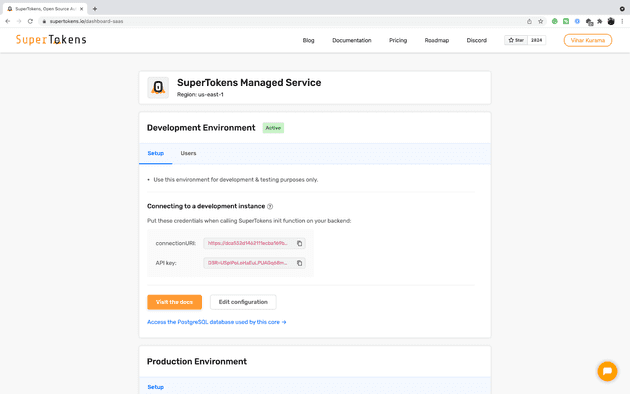Go to the Pricing page
The width and height of the screenshot is (630, 394).
coord(398,41)
